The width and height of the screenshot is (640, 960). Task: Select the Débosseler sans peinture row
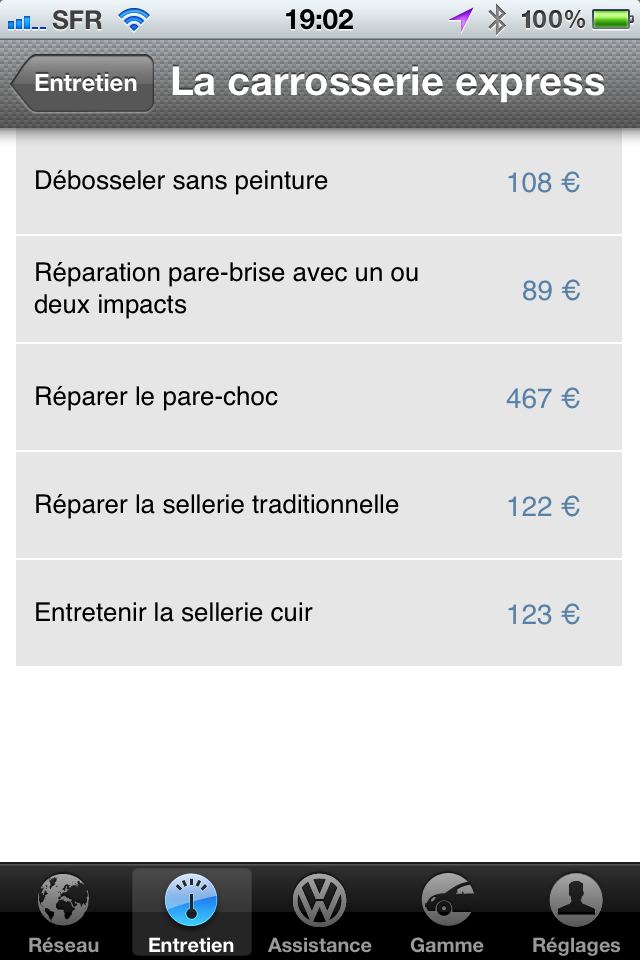[318, 181]
